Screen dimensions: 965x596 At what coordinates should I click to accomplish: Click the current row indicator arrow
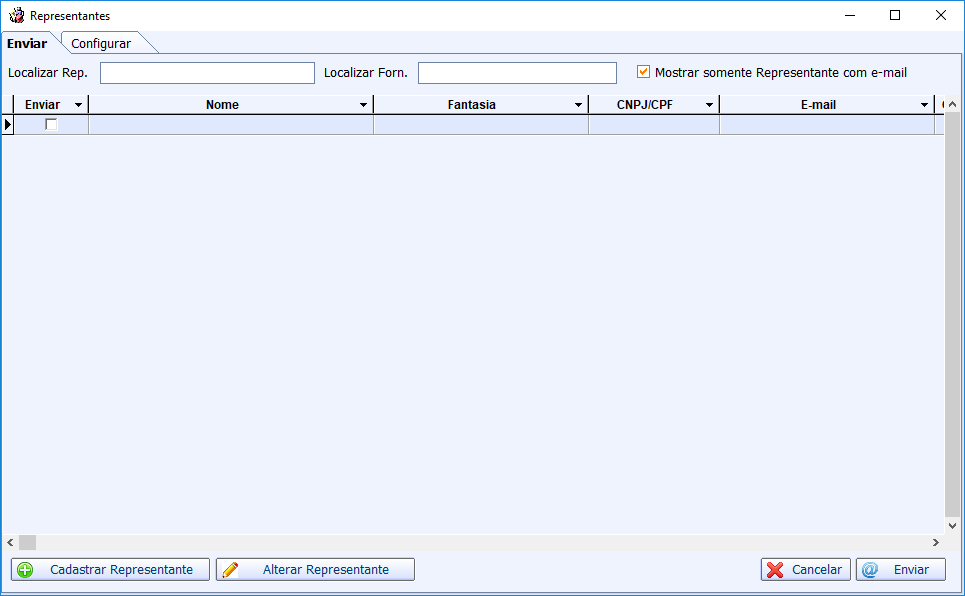(8, 125)
